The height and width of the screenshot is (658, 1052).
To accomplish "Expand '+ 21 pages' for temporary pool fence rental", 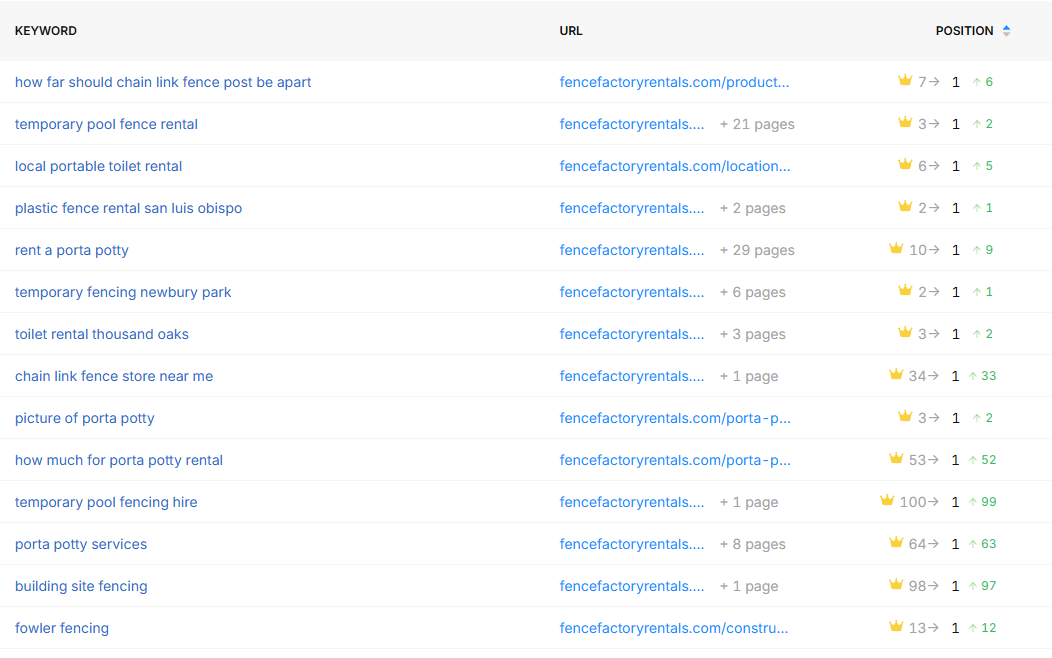I will (x=757, y=124).
